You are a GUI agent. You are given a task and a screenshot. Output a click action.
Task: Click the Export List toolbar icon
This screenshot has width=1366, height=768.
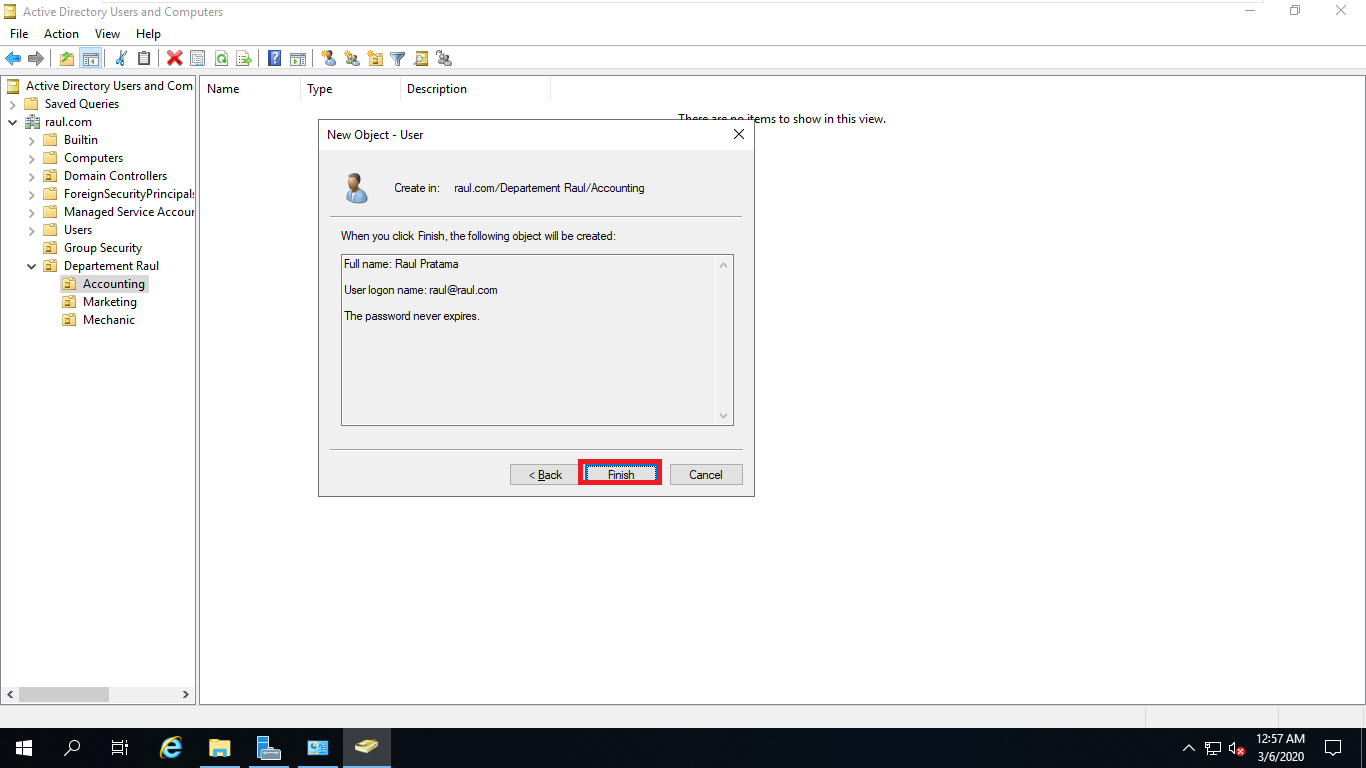pyautogui.click(x=243, y=58)
